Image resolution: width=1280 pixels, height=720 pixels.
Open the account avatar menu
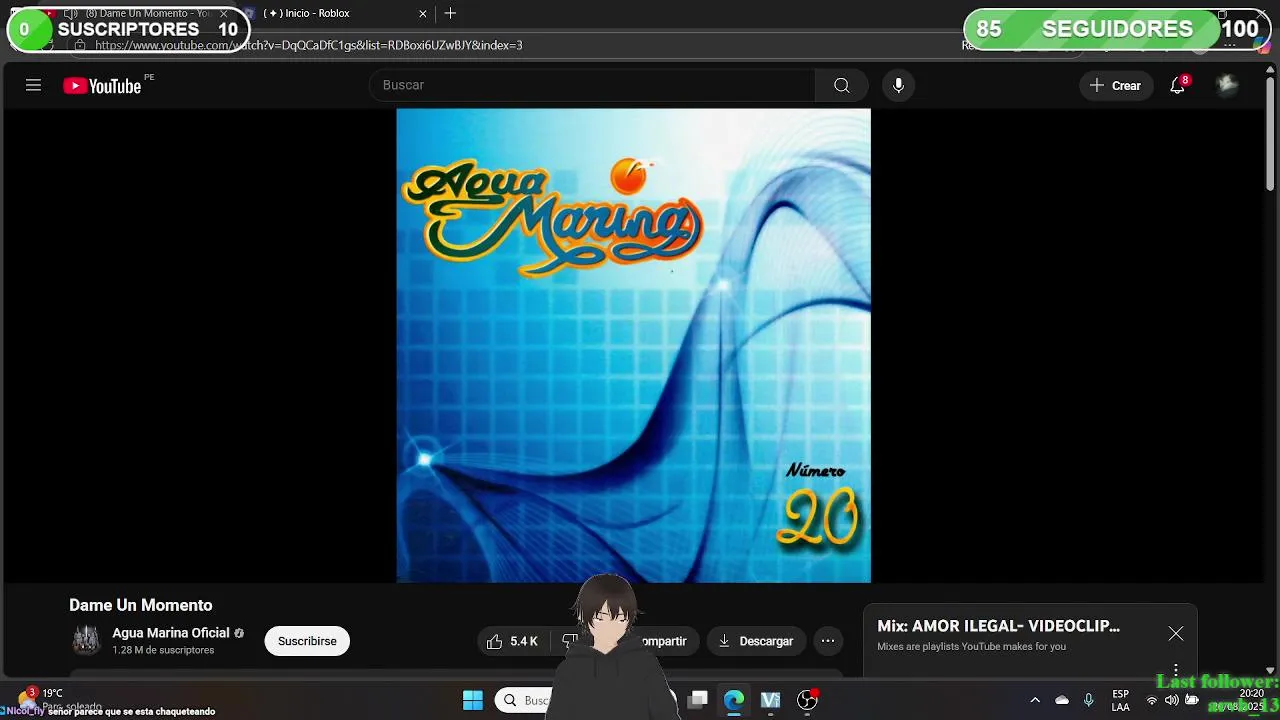1227,85
